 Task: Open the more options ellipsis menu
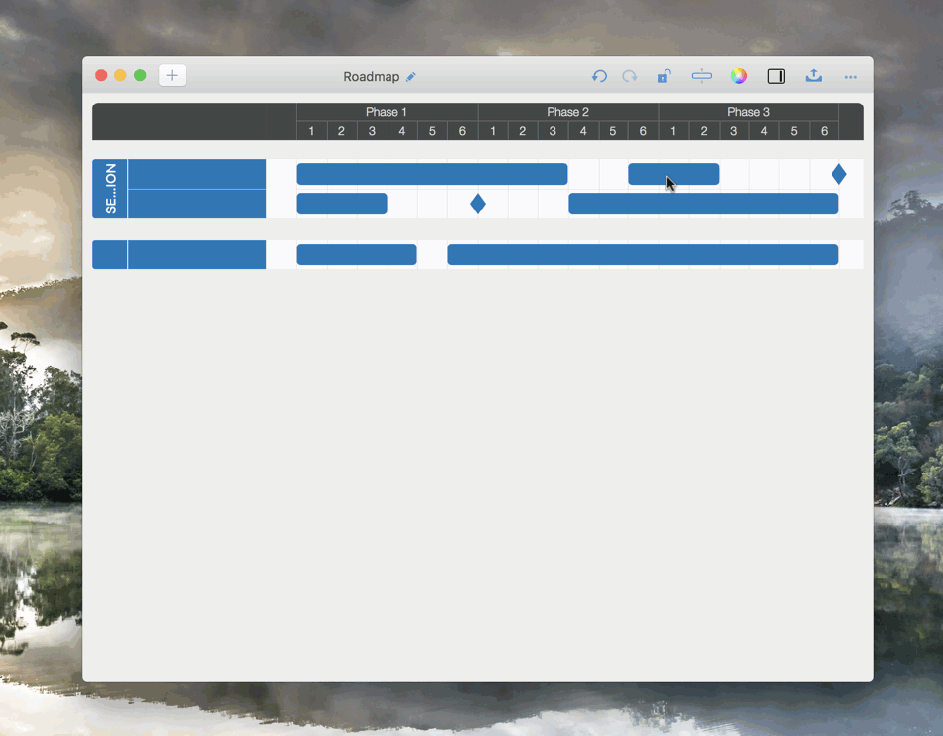[x=850, y=77]
